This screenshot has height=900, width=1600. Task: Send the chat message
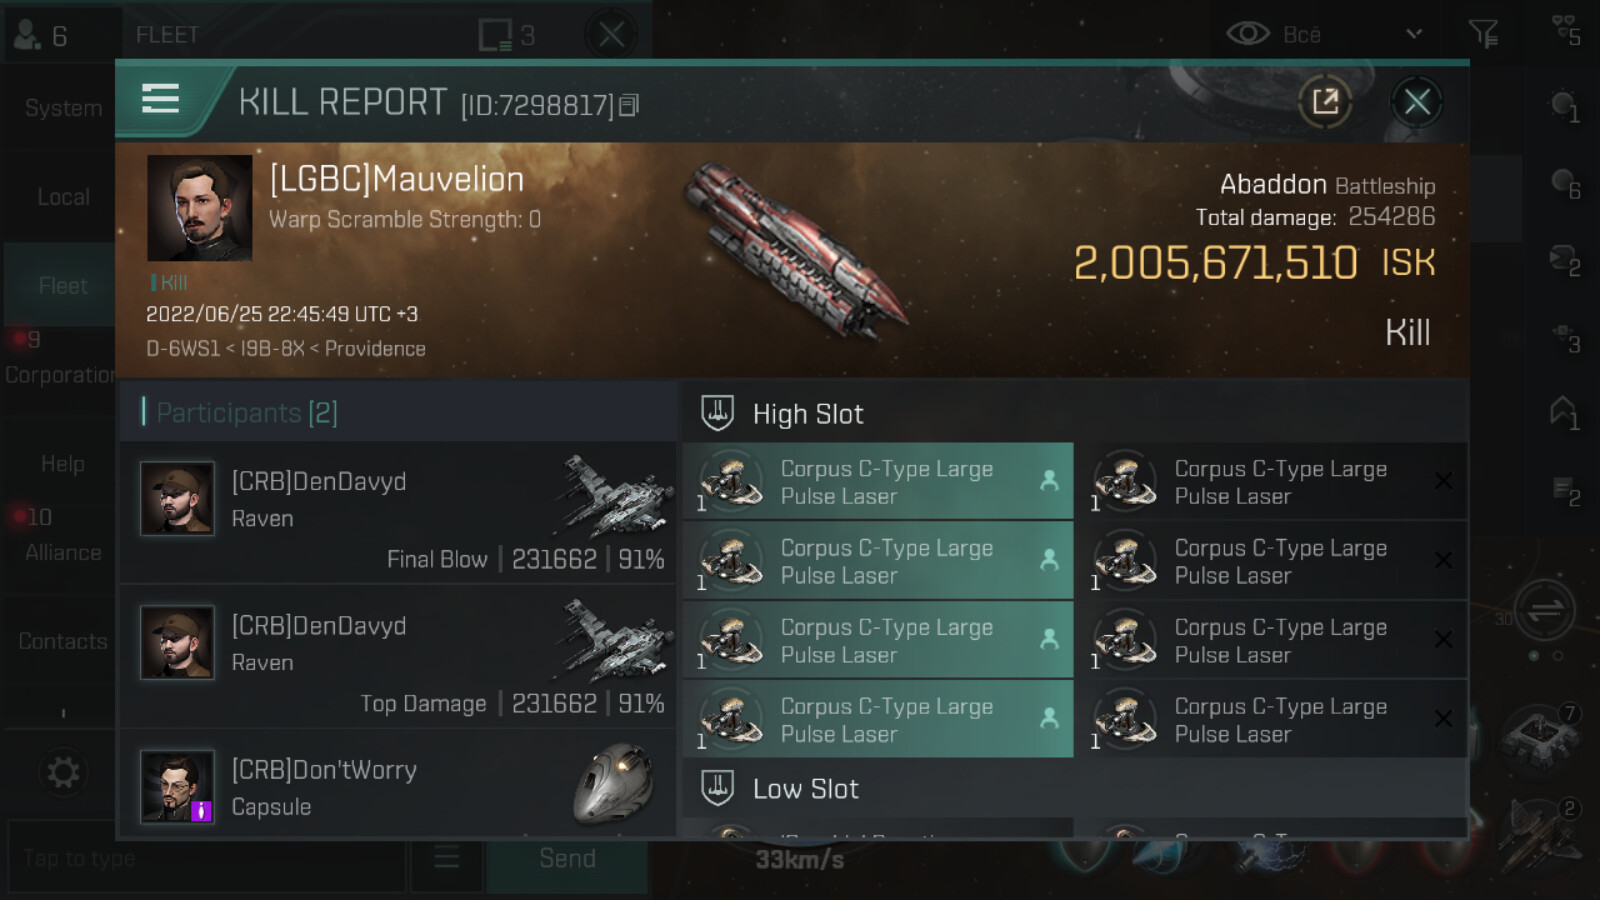click(x=567, y=858)
